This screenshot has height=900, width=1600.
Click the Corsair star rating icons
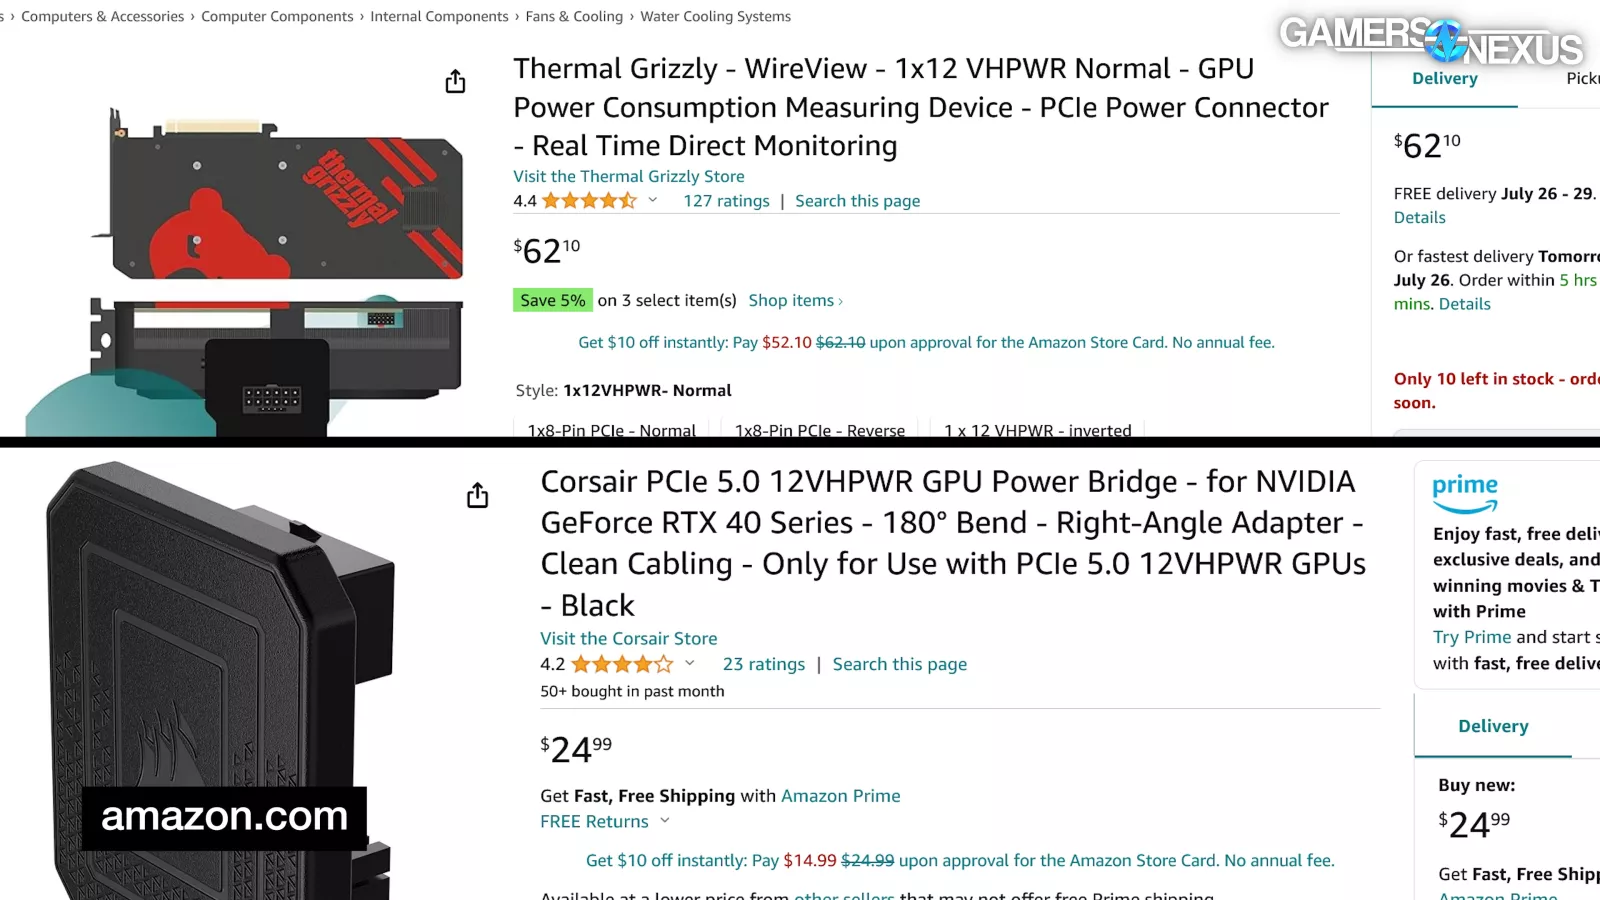622,664
